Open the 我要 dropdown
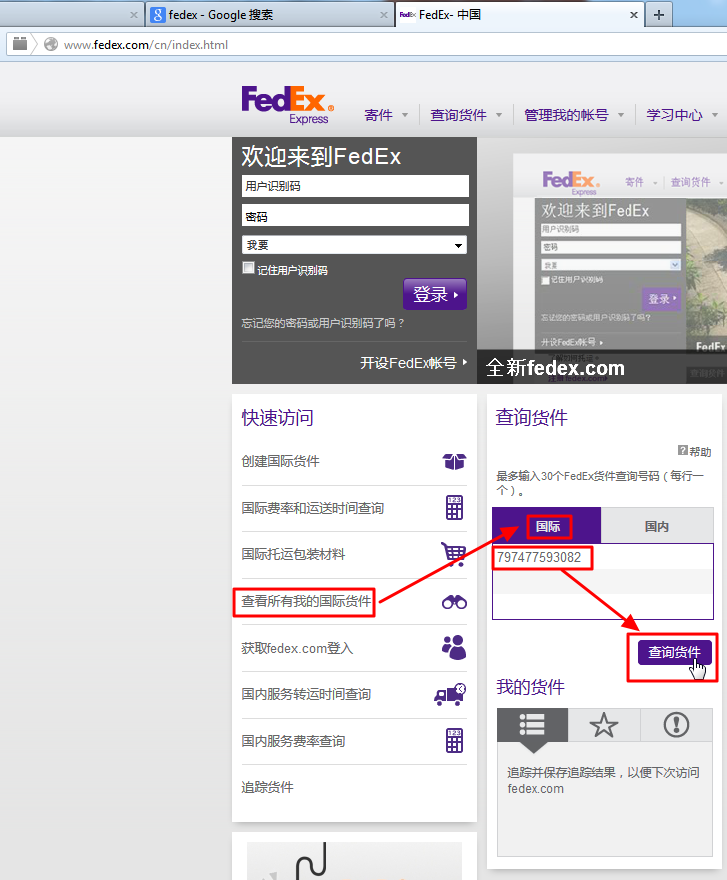This screenshot has width=727, height=880. [354, 245]
